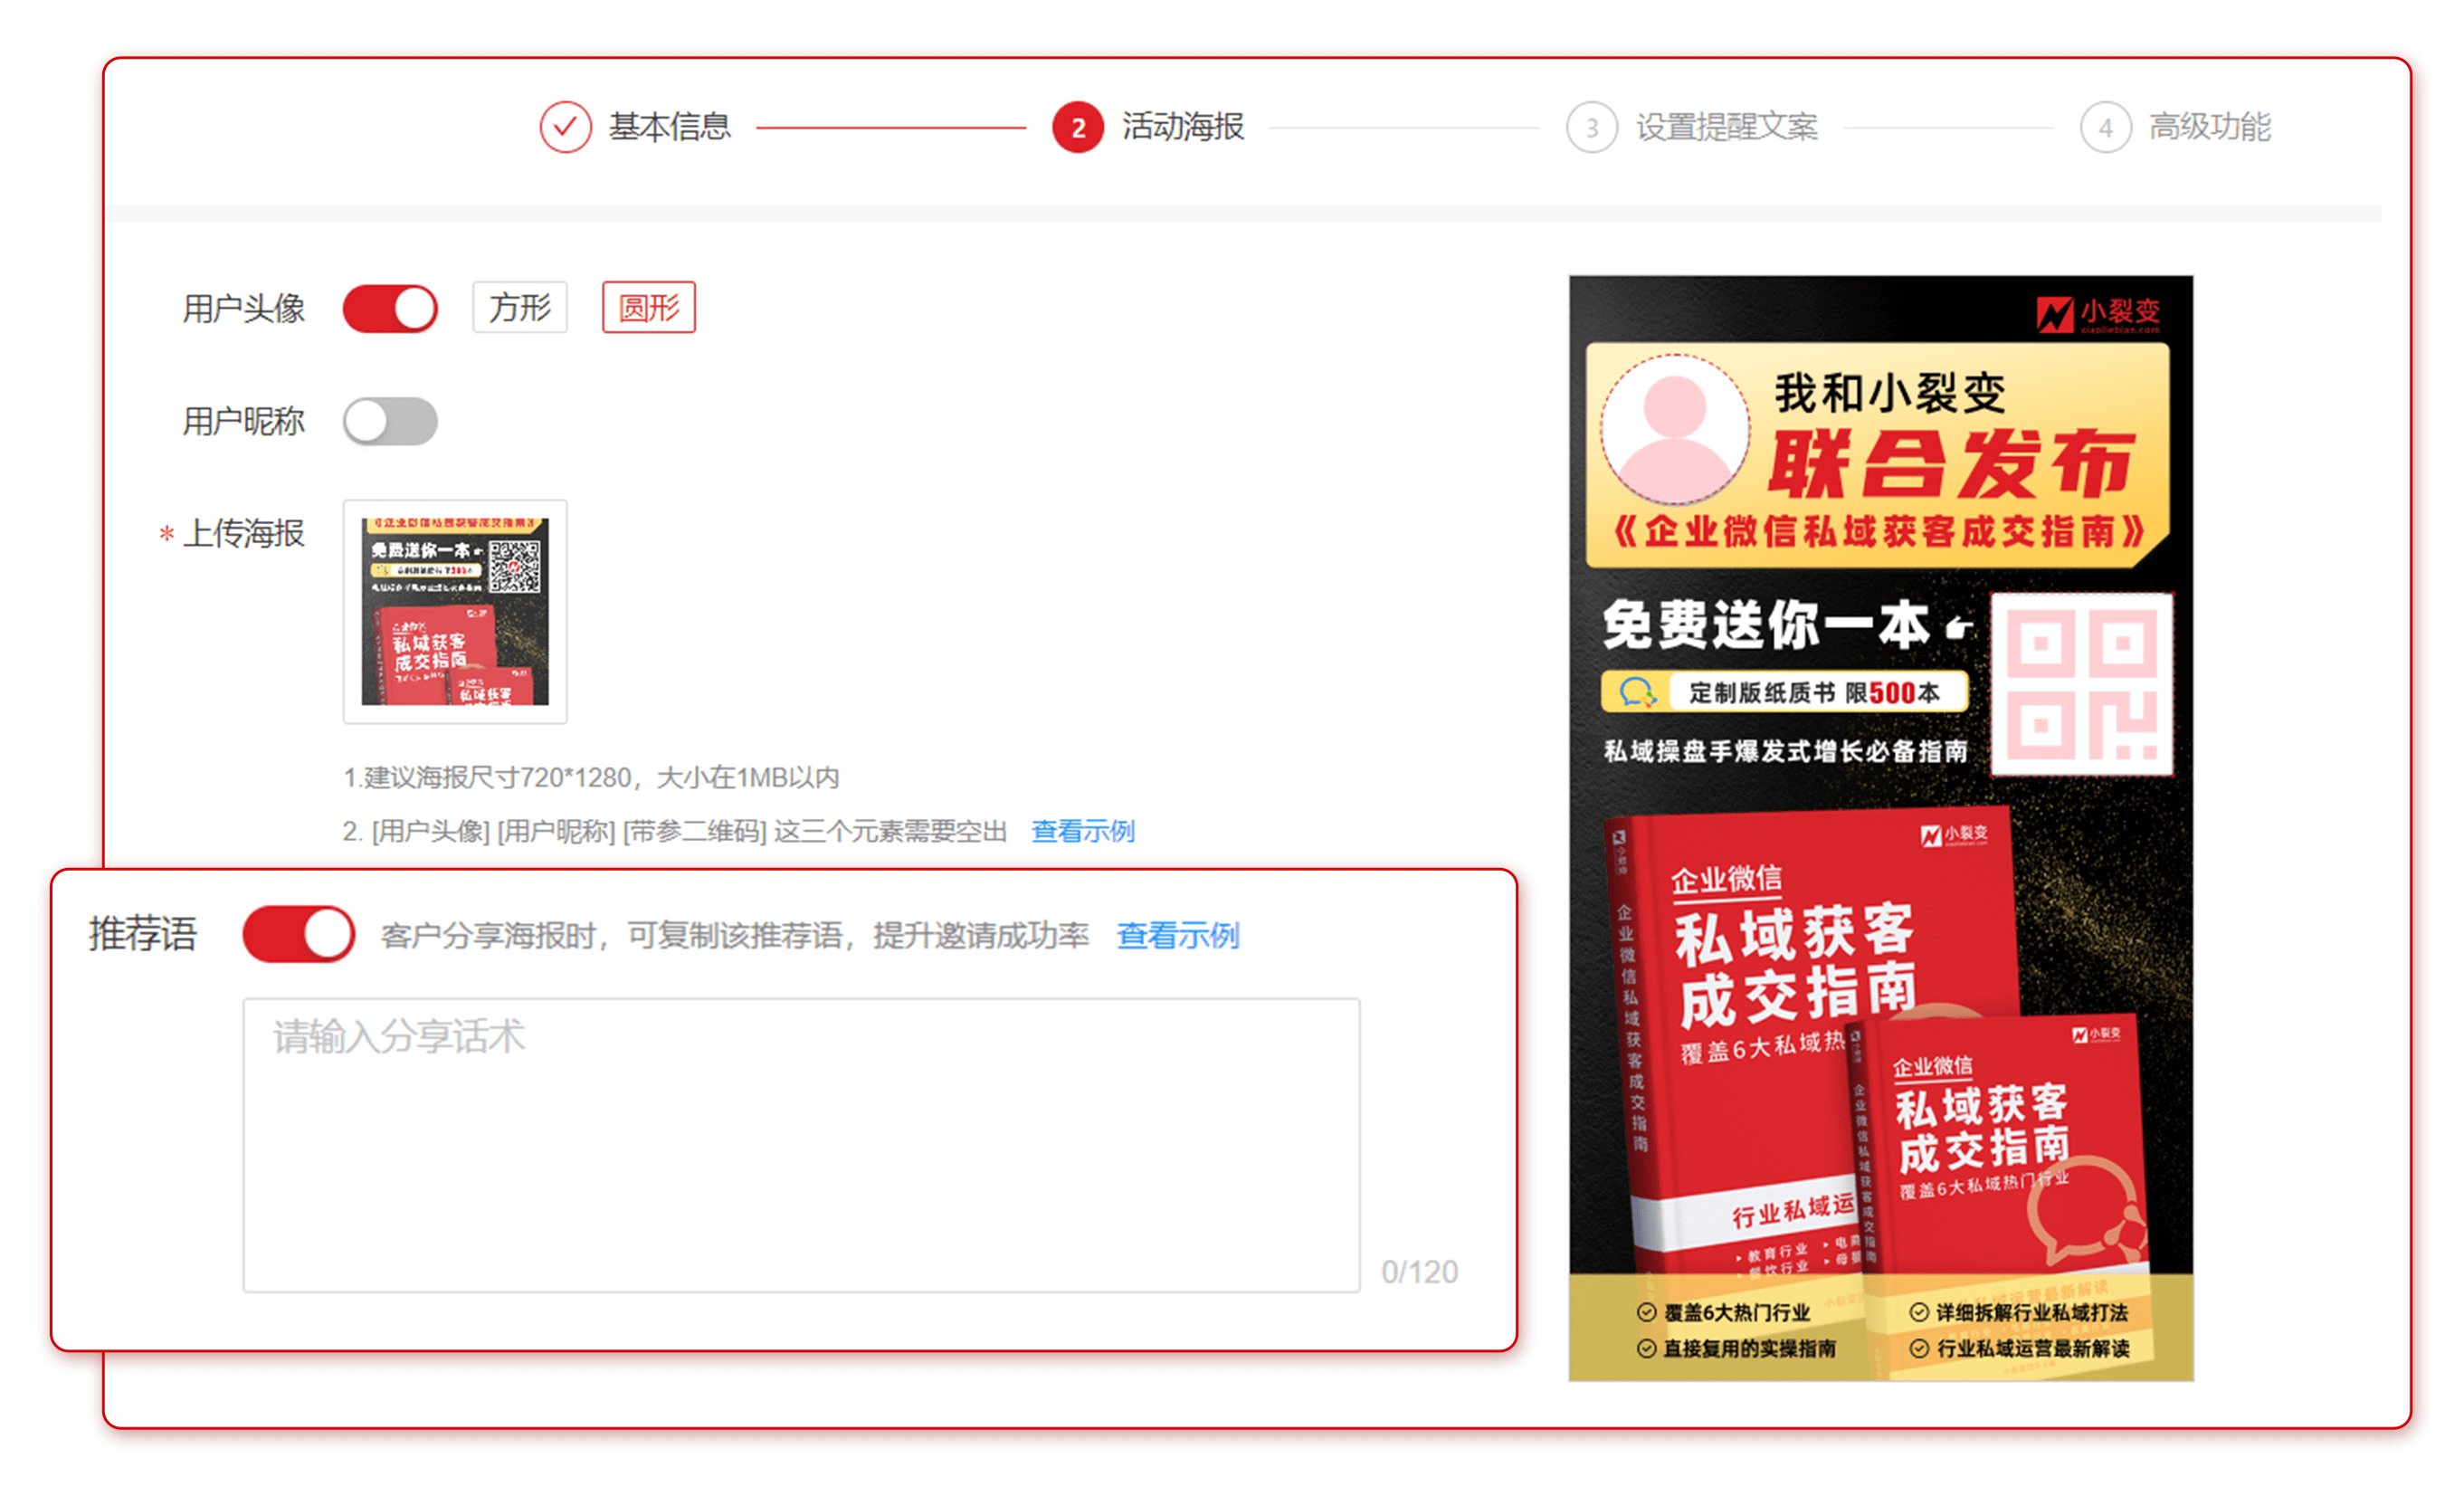The image size is (2464, 1487).
Task: Focus the 请输入分享话术 text area
Action: pyautogui.click(x=800, y=1144)
